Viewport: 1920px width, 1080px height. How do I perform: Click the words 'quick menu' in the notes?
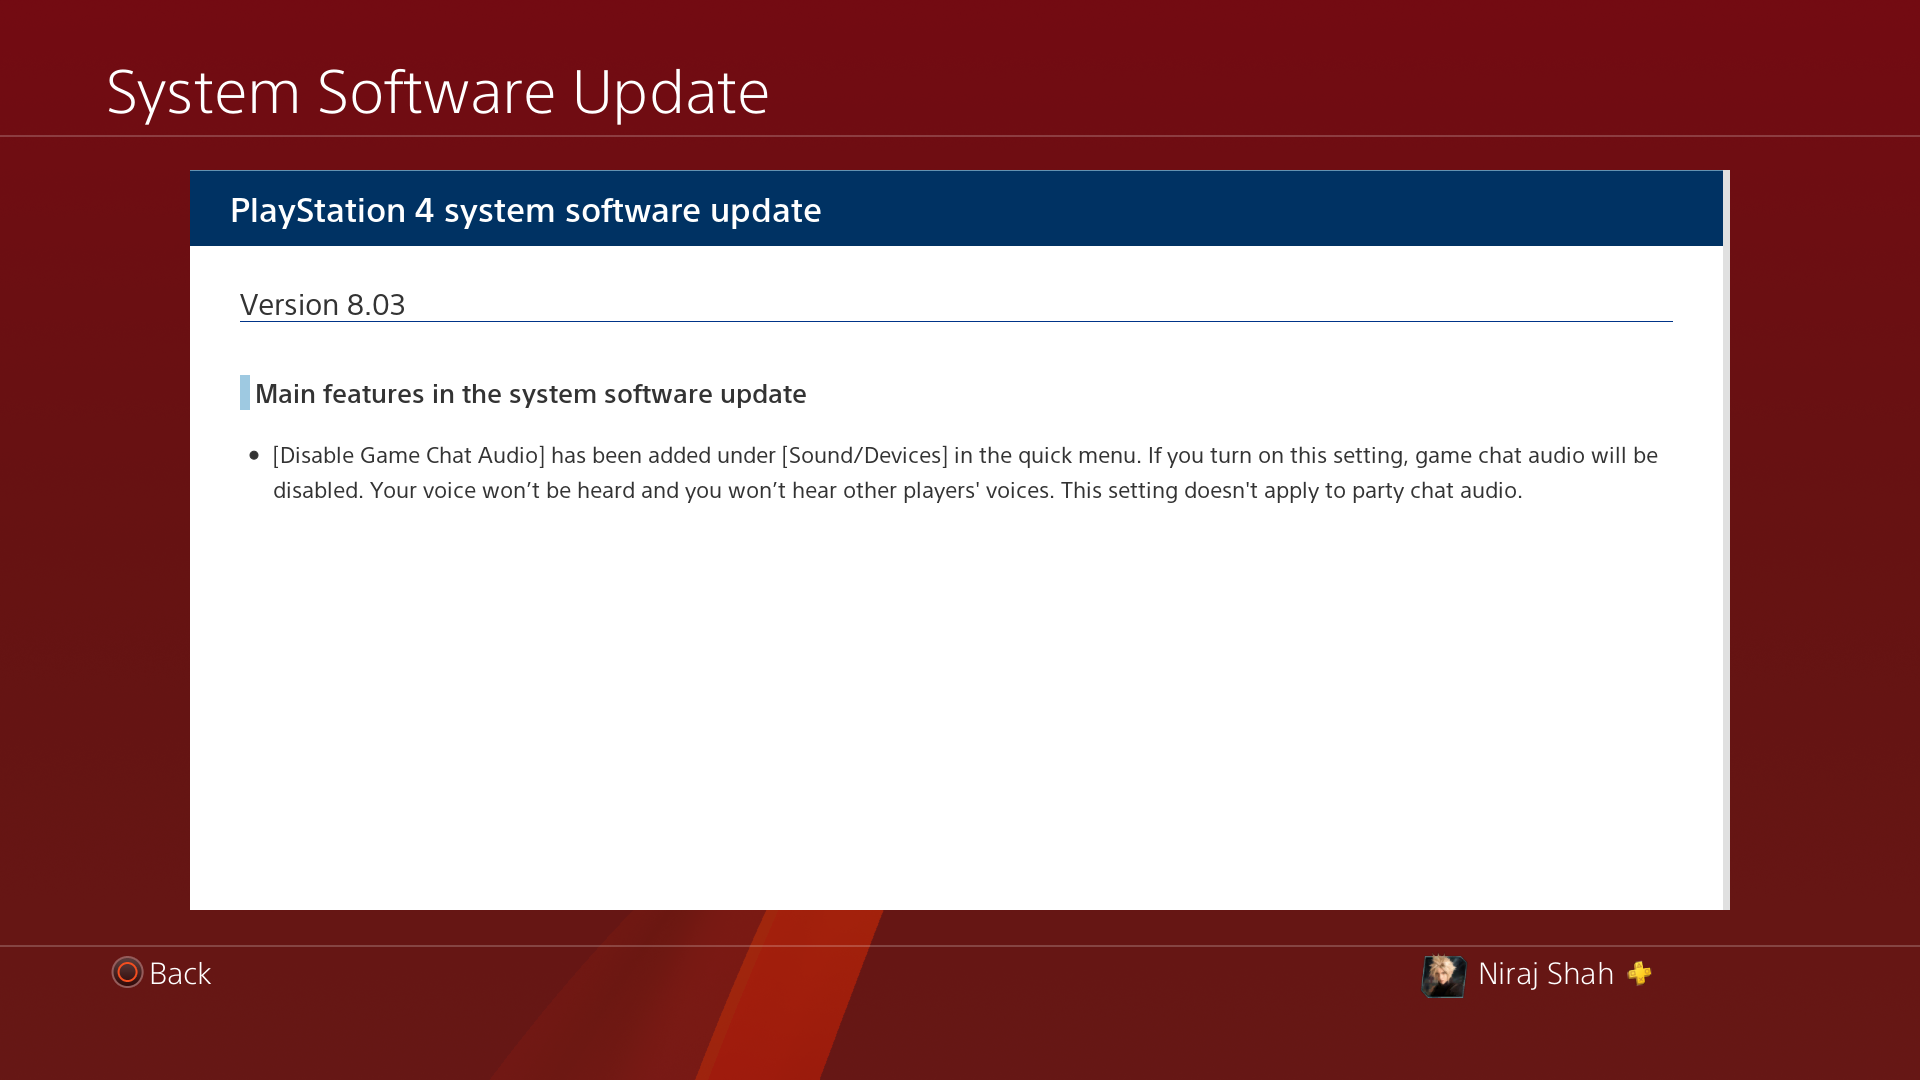pyautogui.click(x=1077, y=456)
